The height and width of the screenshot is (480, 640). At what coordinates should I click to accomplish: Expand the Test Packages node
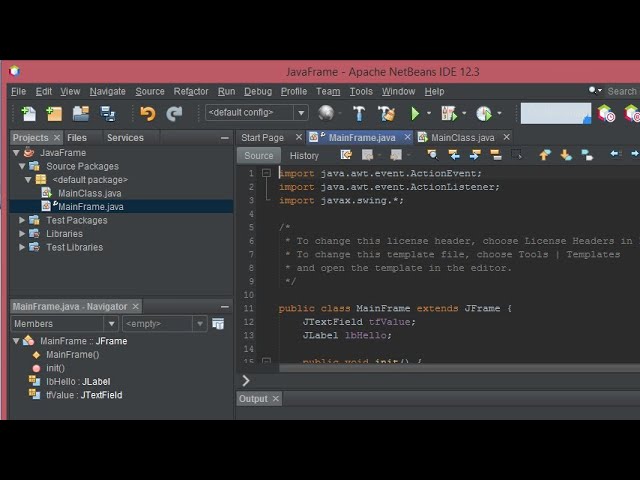22,220
